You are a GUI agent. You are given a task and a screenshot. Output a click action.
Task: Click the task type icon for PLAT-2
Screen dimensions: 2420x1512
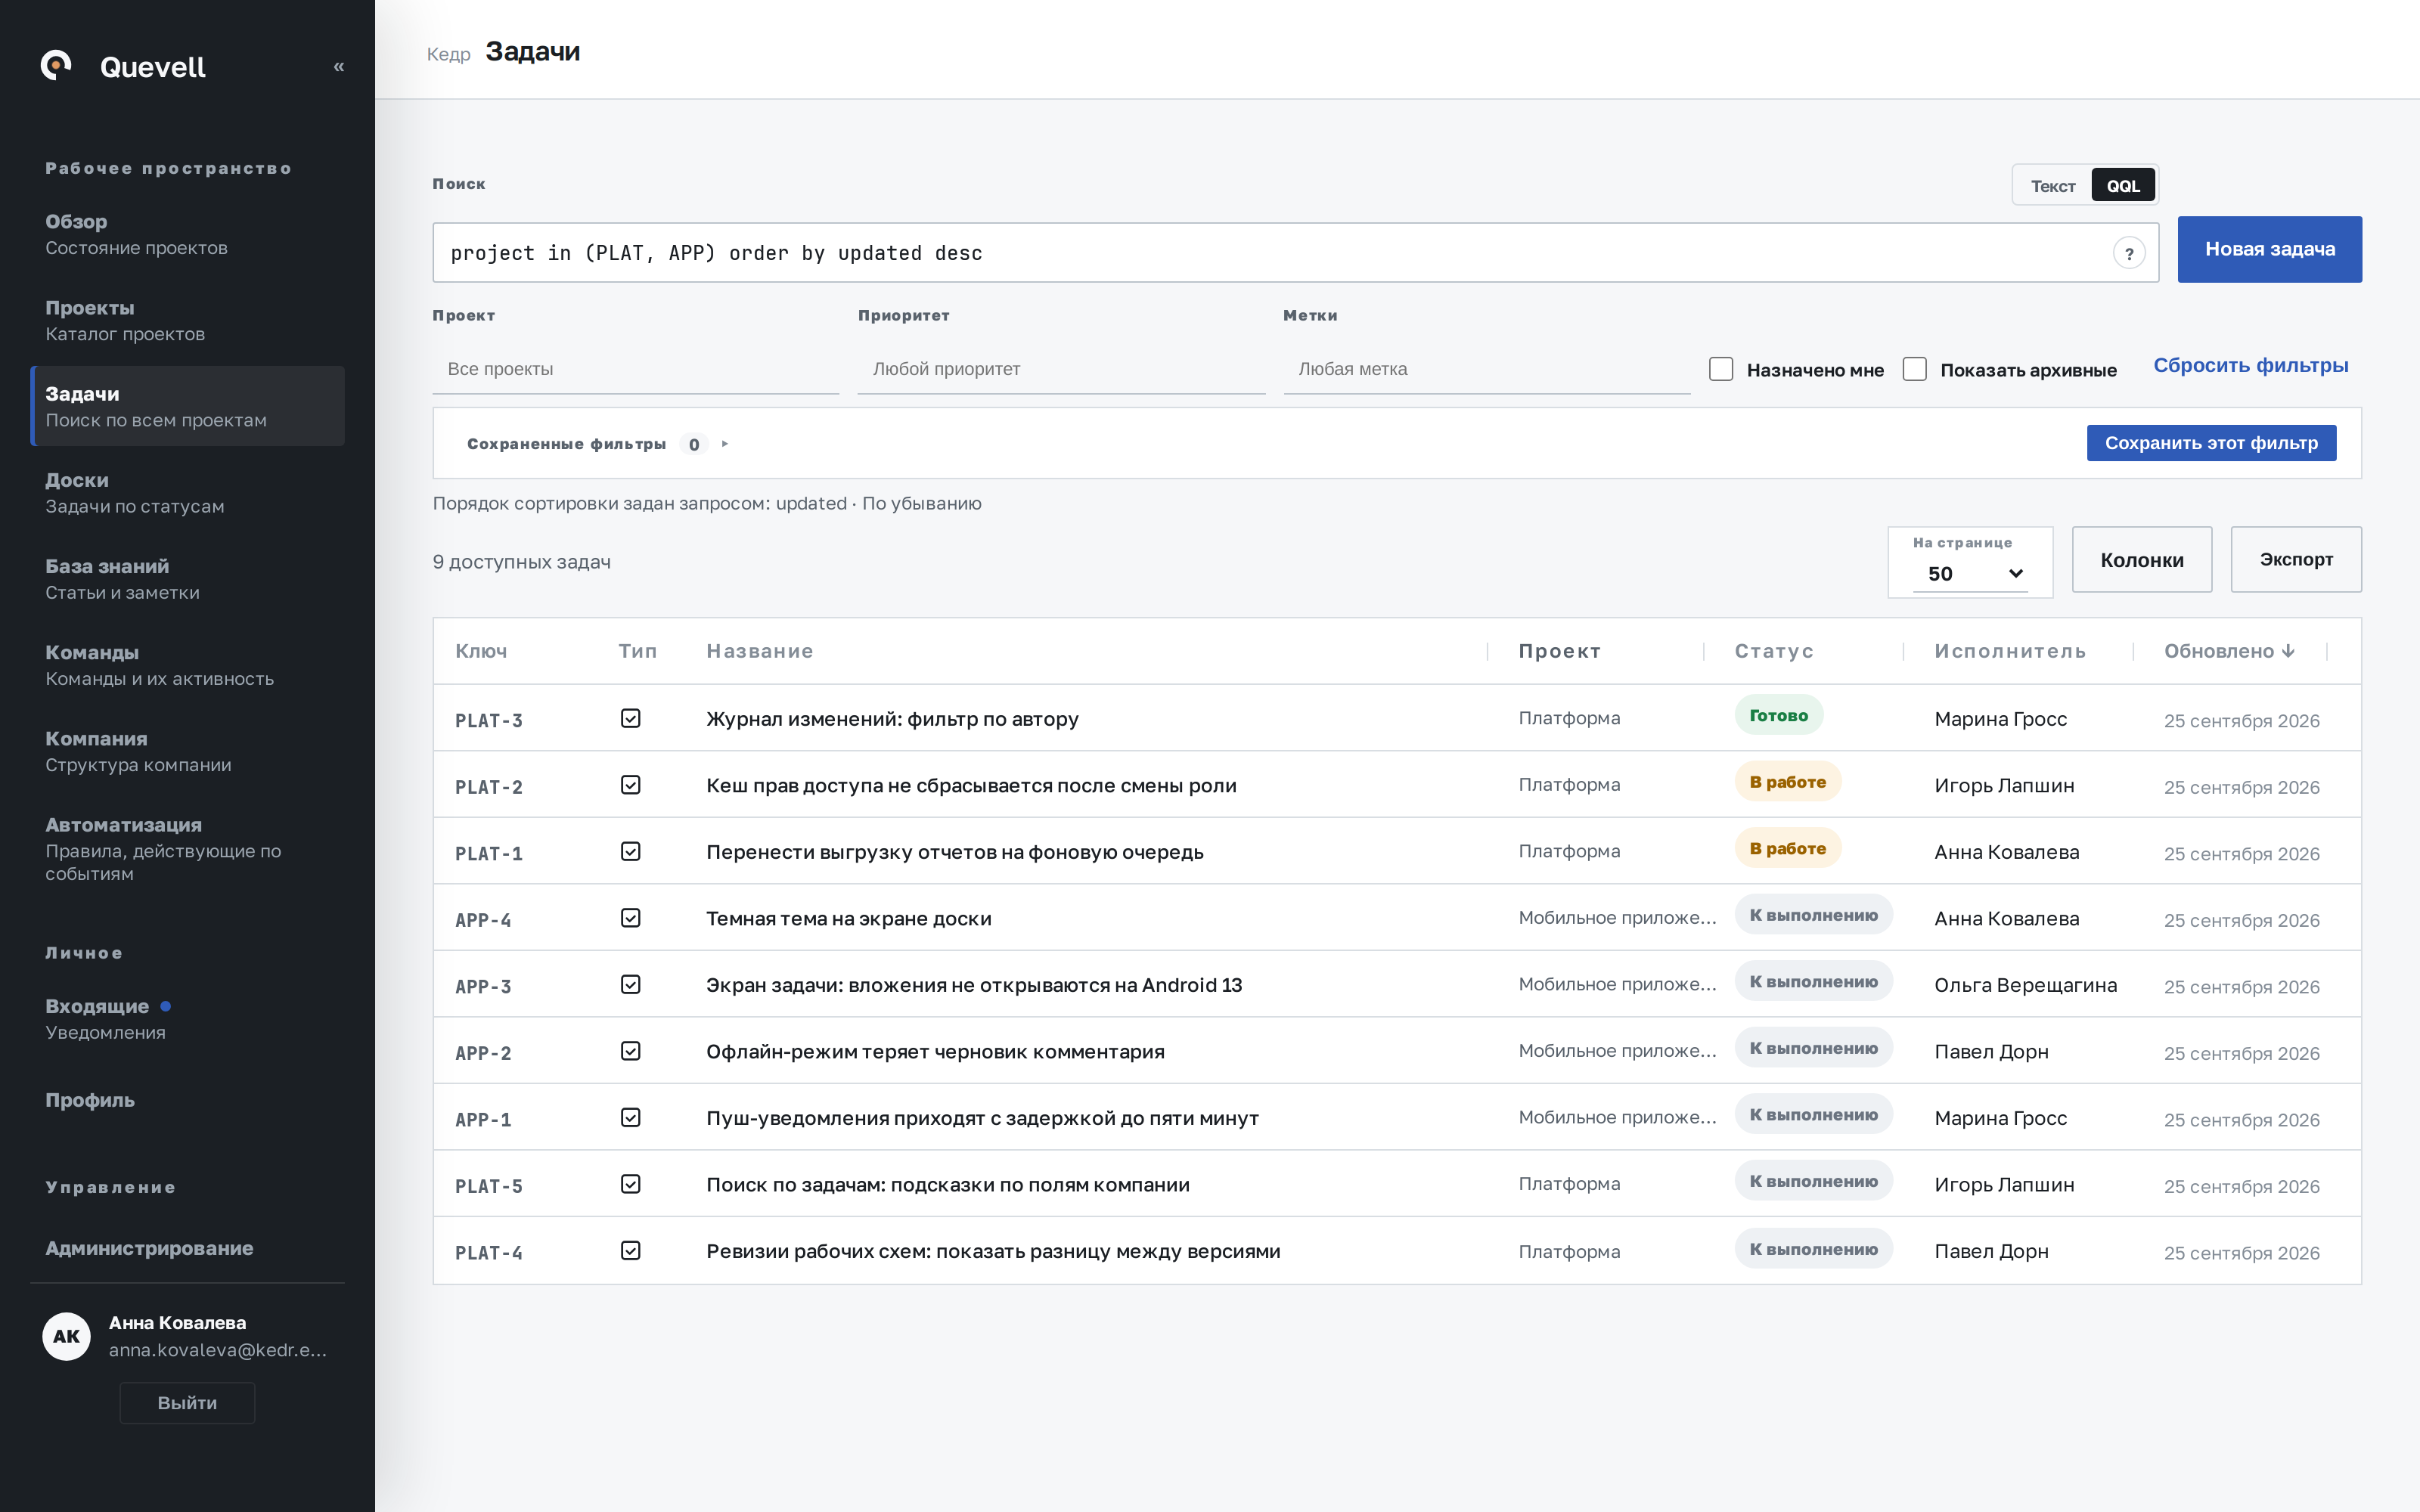[630, 785]
